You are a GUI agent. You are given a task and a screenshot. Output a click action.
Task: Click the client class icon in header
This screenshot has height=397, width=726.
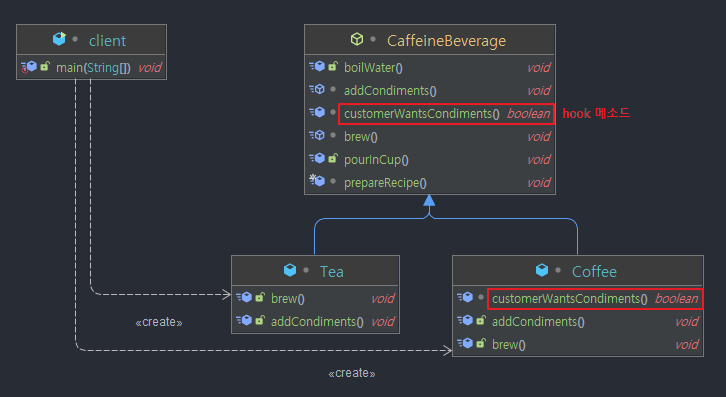tap(59, 39)
